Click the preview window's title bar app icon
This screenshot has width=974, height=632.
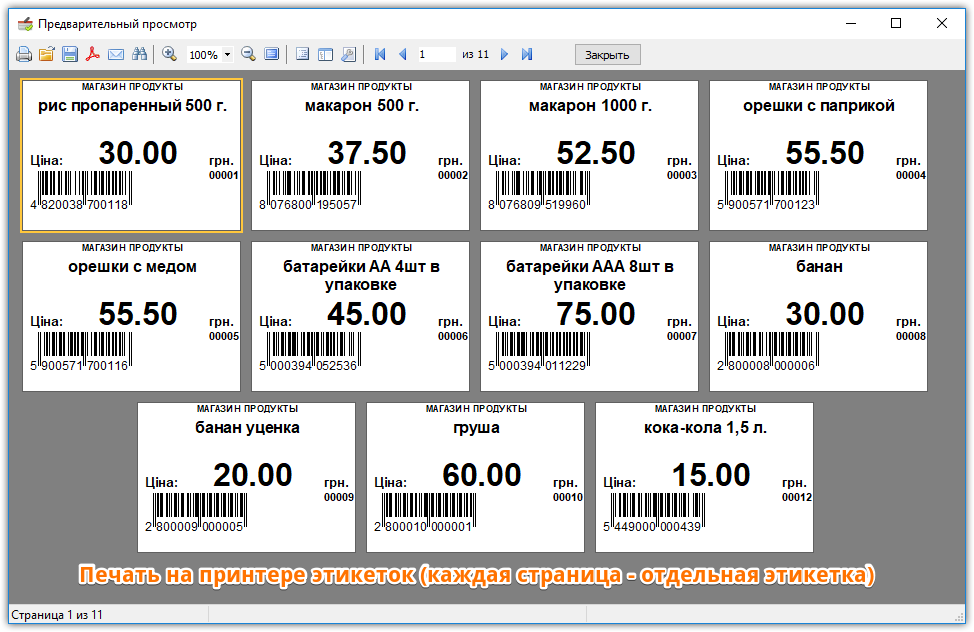point(25,24)
